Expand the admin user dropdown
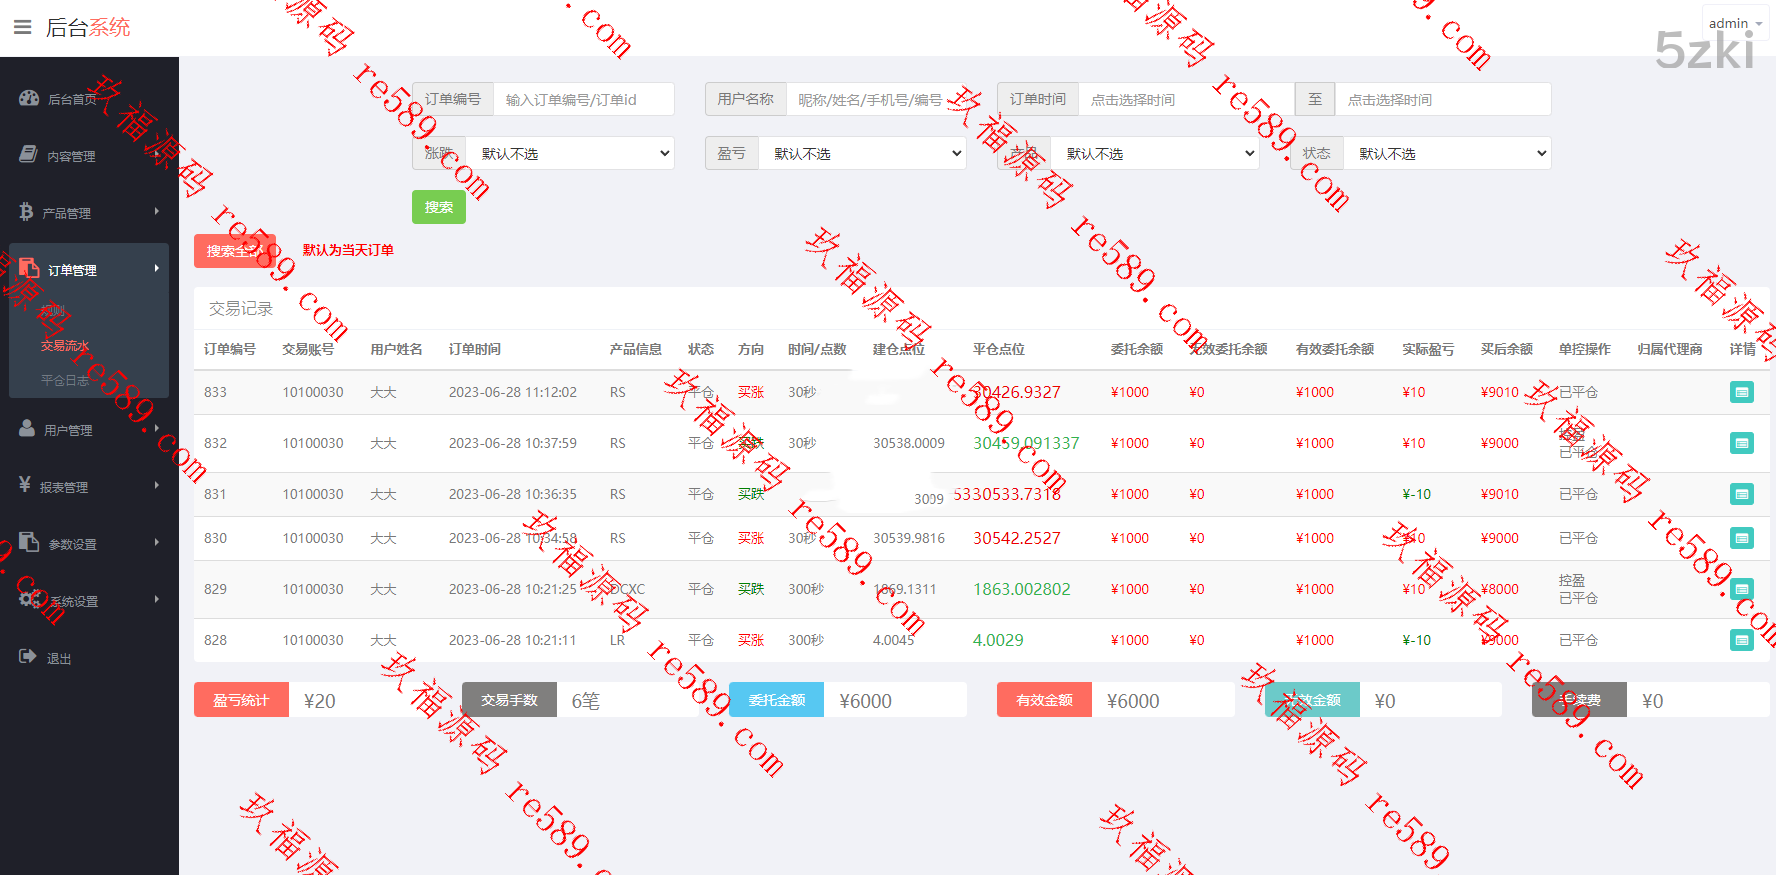 pos(1735,23)
